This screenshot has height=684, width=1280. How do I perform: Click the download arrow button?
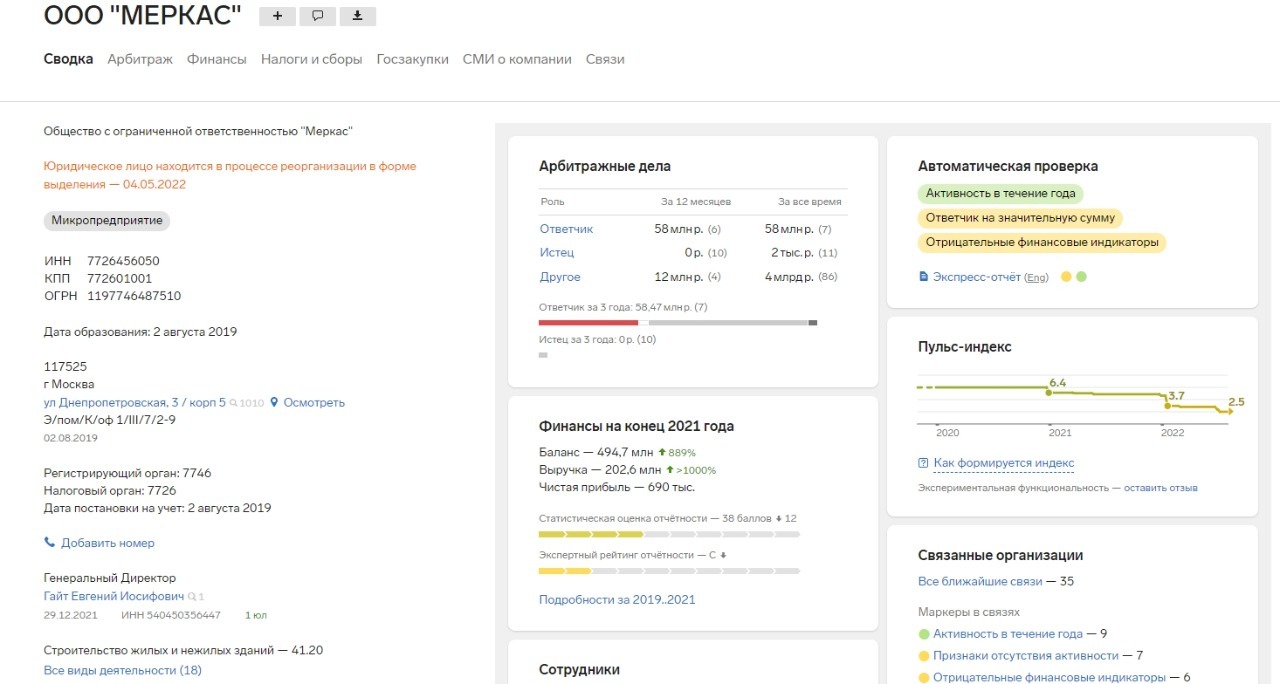coord(358,16)
